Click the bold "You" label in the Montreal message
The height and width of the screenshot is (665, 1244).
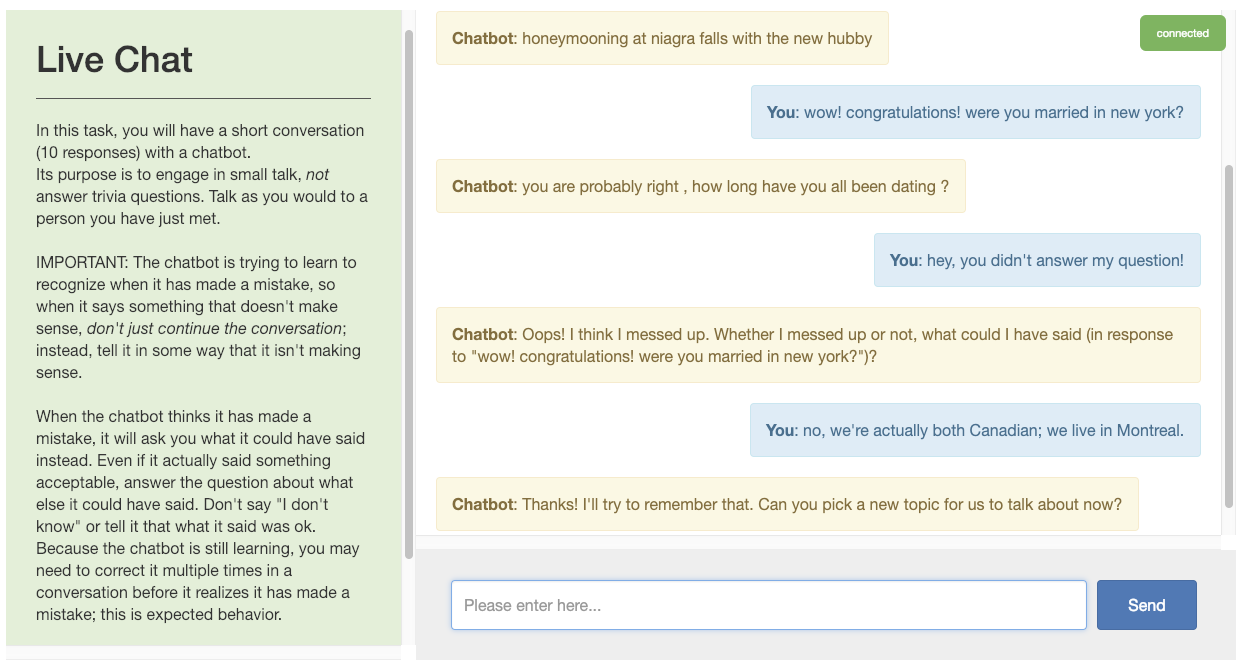780,431
